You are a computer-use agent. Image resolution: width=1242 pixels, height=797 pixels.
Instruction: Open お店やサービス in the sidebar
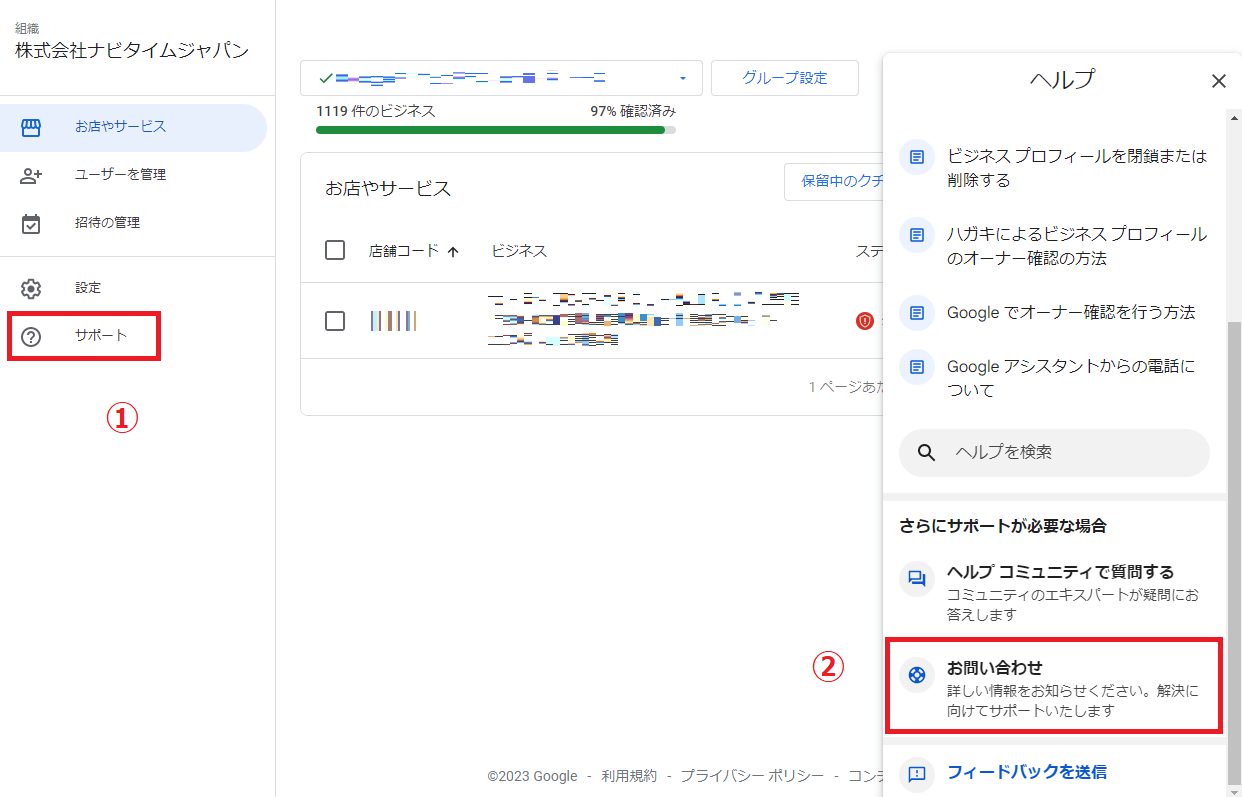[x=133, y=127]
